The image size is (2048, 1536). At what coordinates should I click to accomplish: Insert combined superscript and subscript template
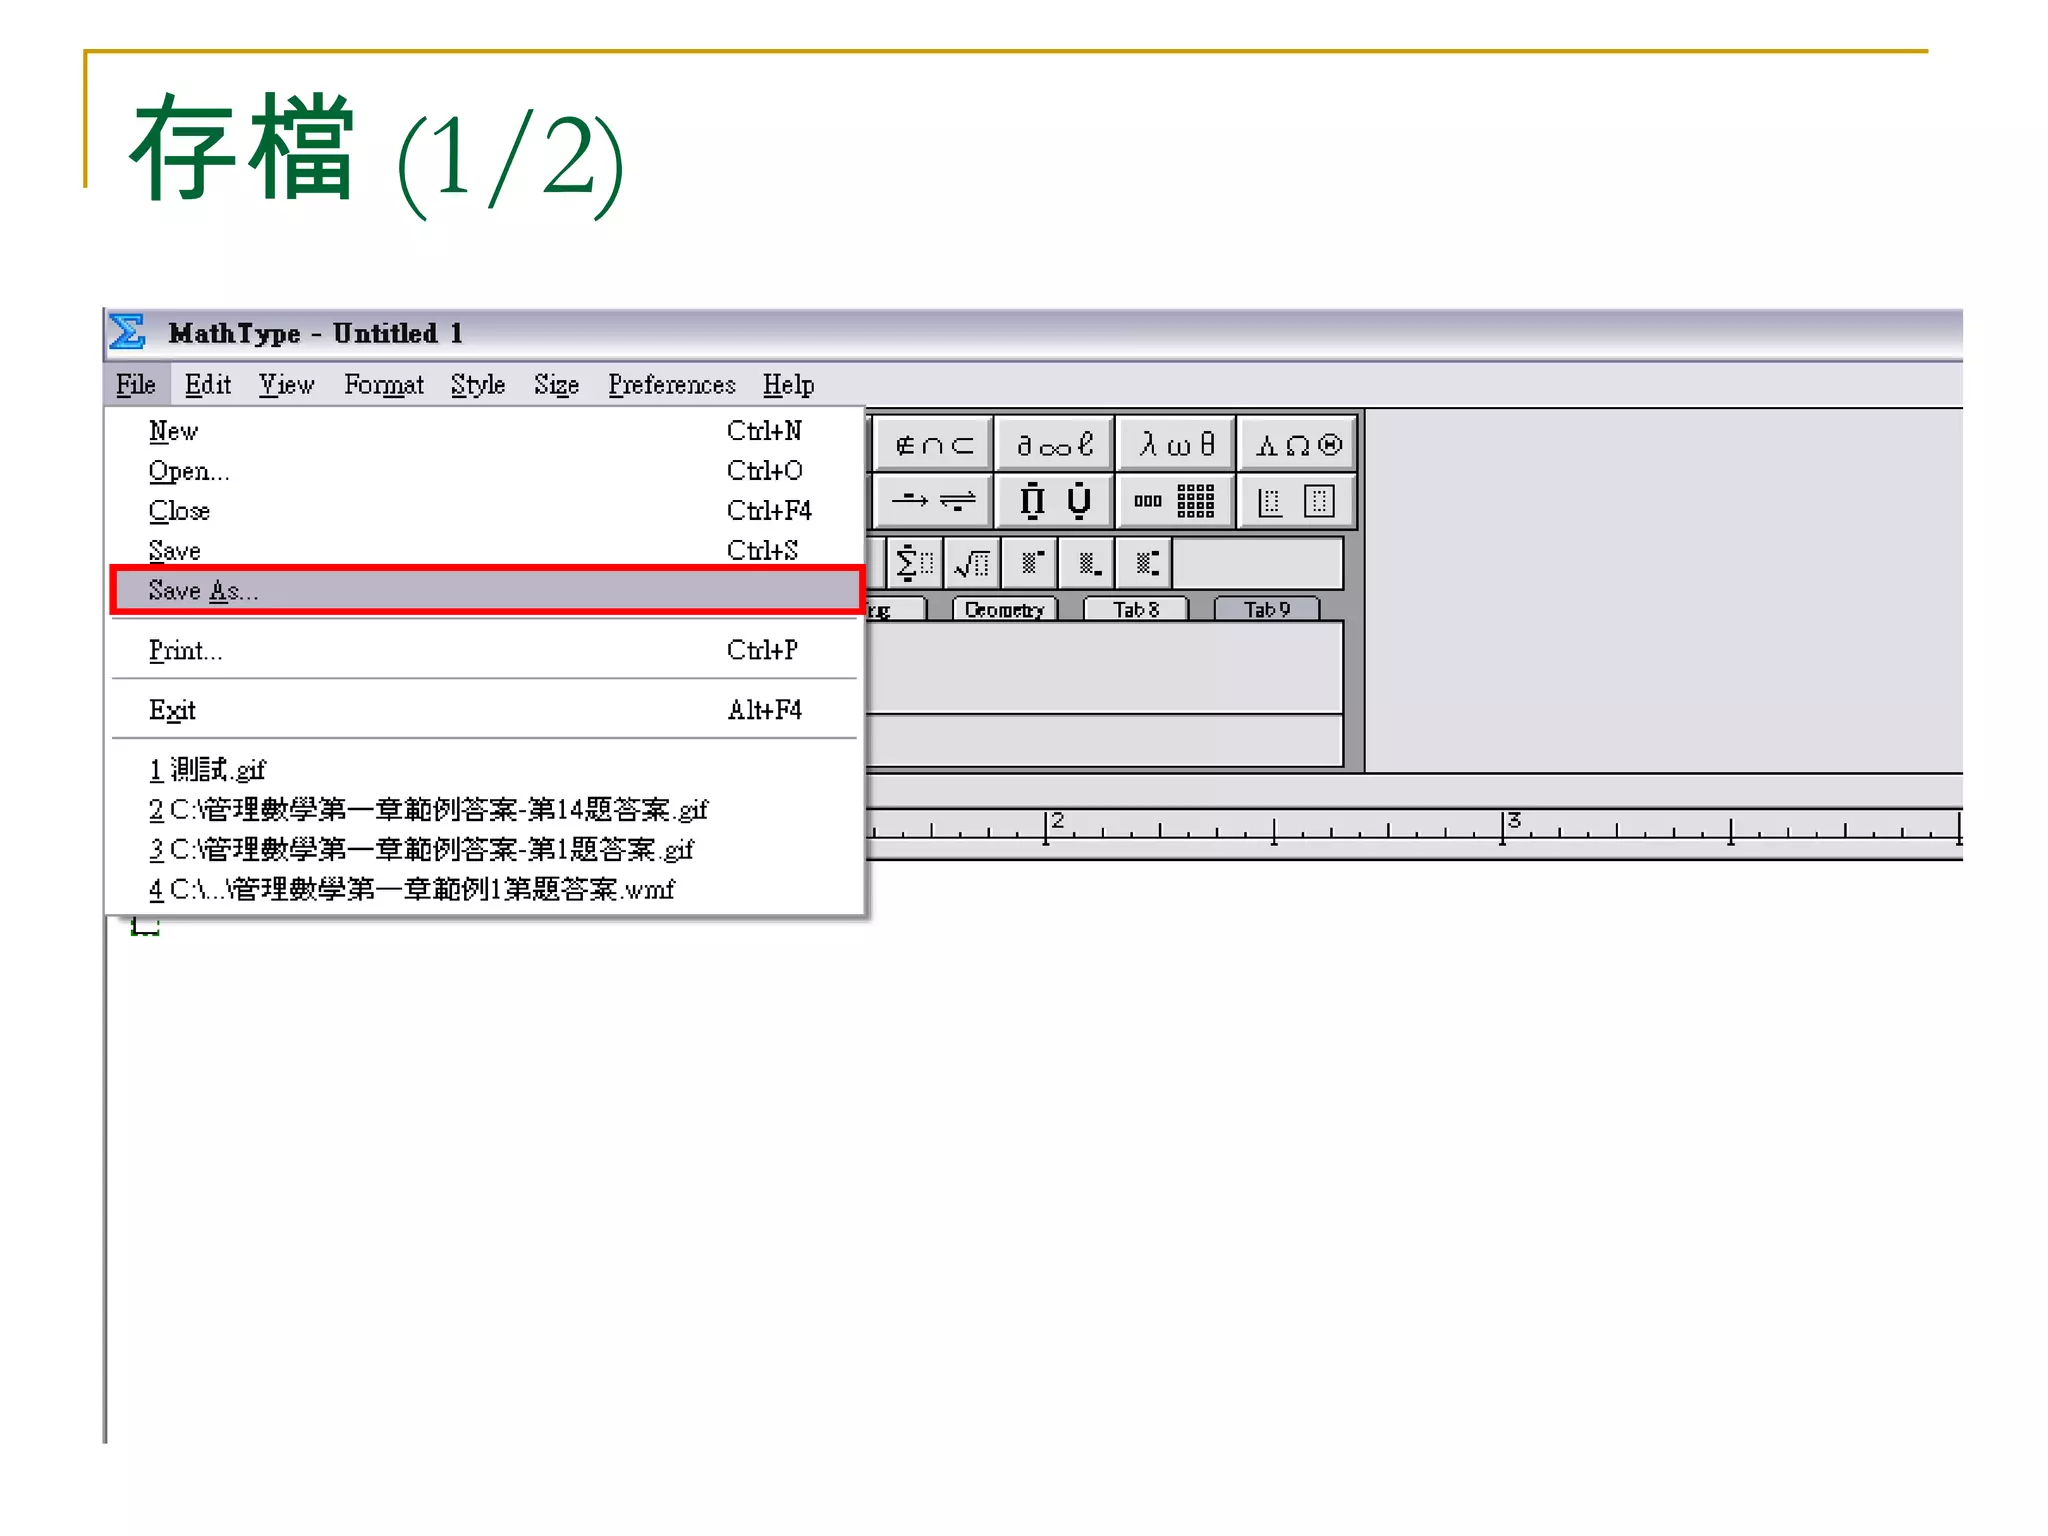coord(1146,564)
